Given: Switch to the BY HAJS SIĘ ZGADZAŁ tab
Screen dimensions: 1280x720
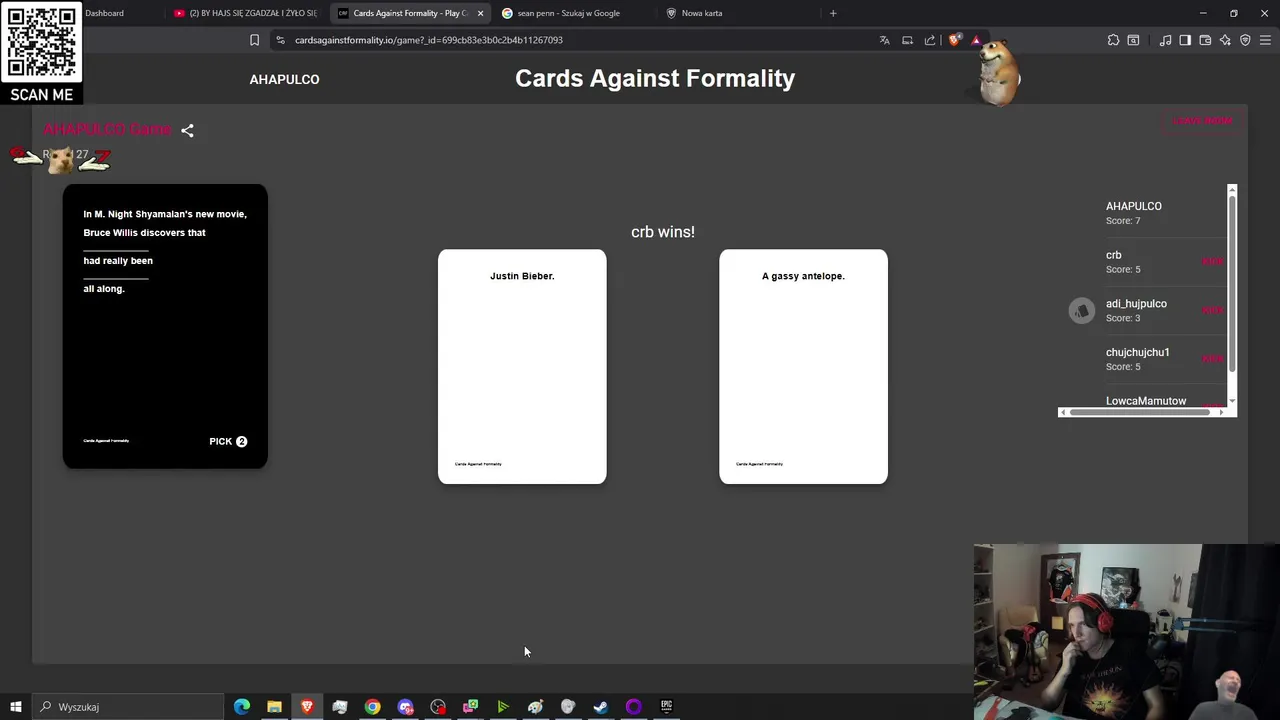Looking at the screenshot, I should (x=245, y=13).
